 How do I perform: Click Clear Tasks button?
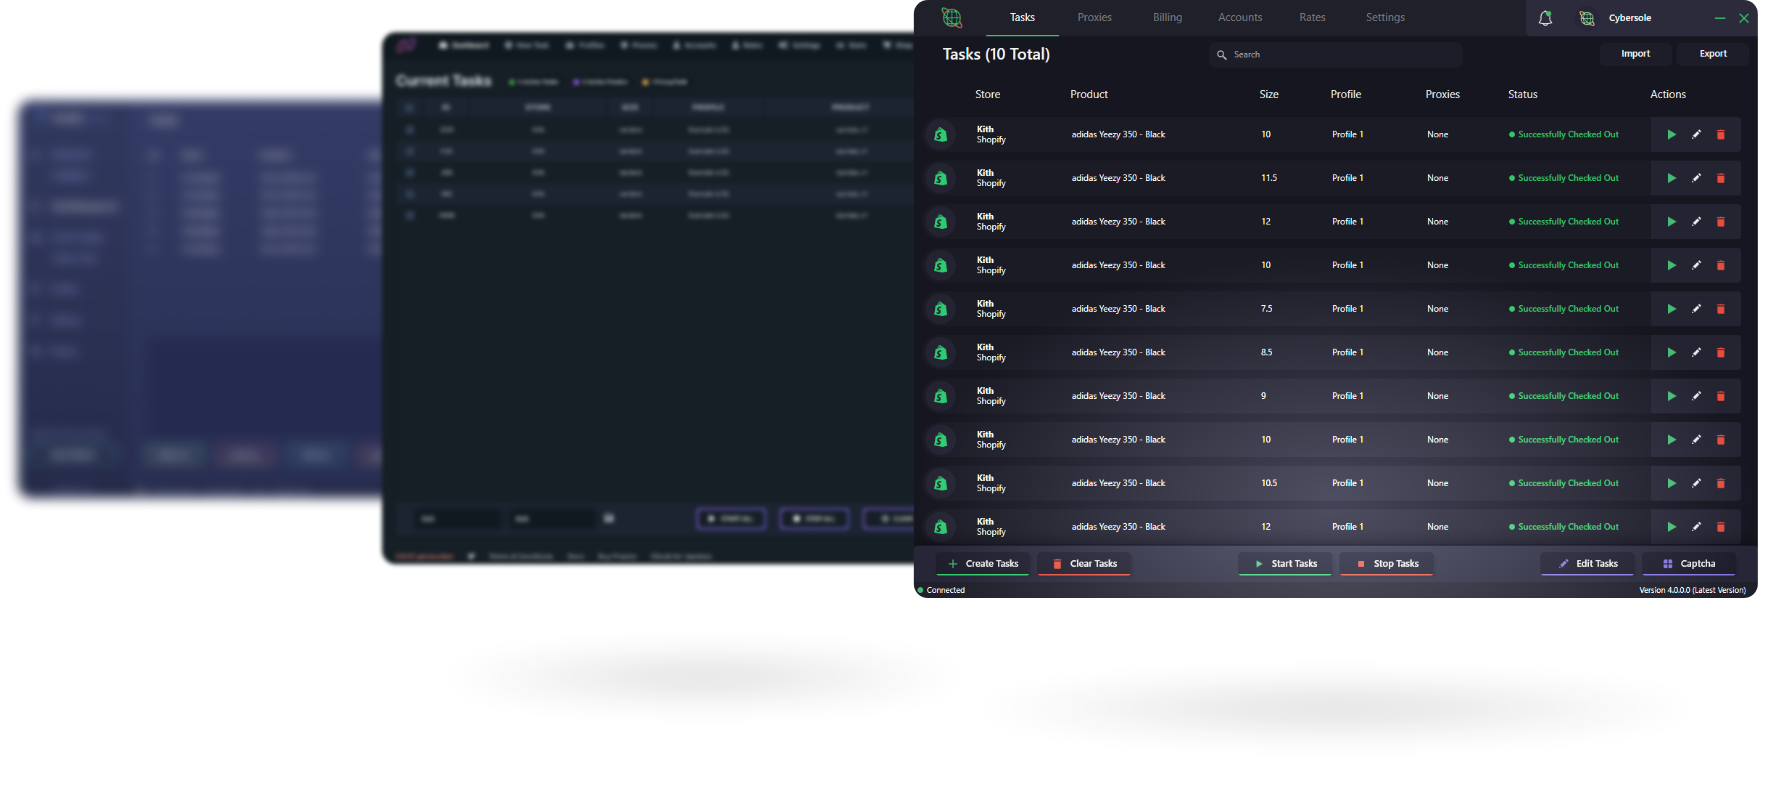tap(1085, 564)
